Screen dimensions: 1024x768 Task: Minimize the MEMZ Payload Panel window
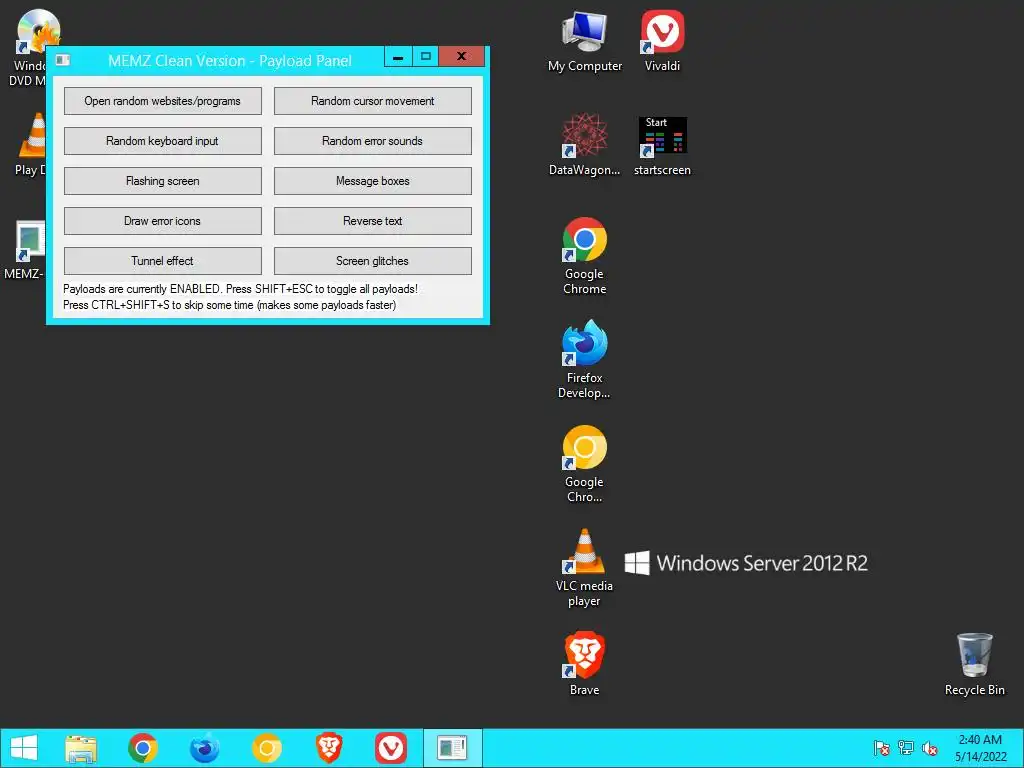pyautogui.click(x=398, y=57)
